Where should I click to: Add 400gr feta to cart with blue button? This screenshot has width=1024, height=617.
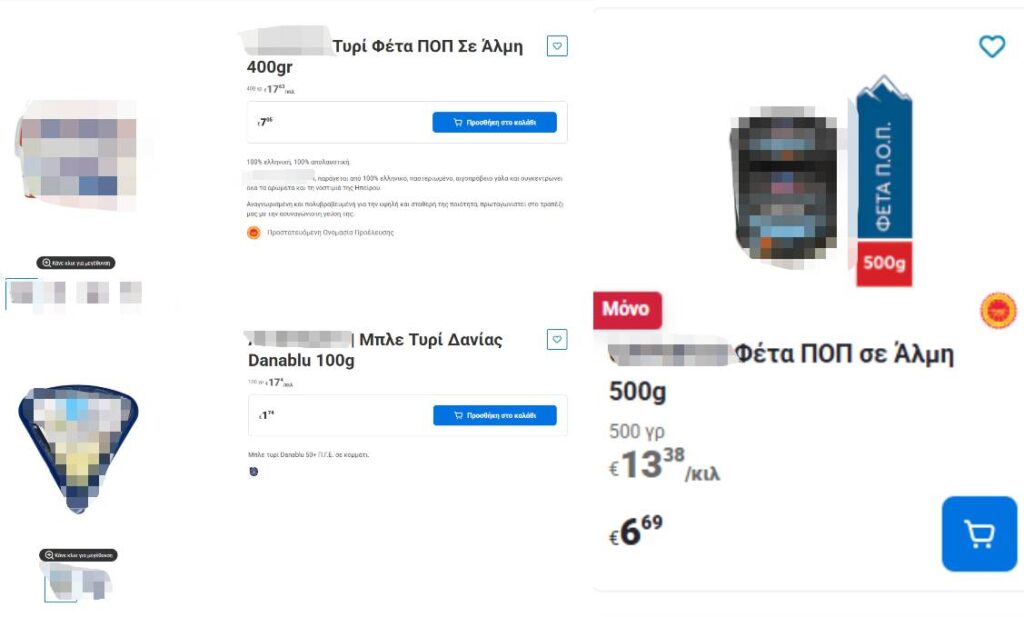point(494,122)
